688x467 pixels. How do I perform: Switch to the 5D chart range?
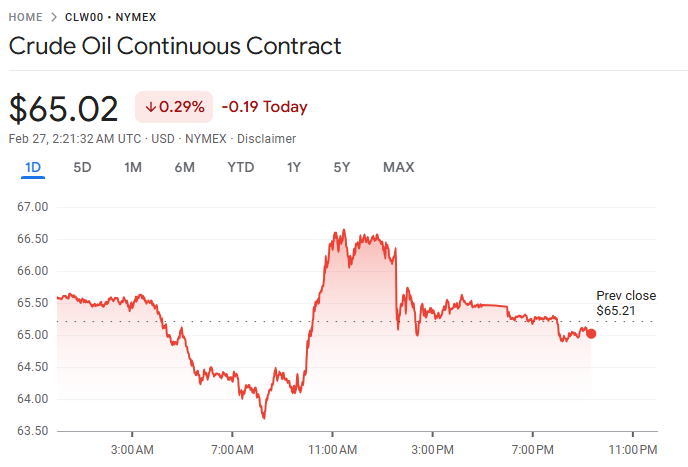[82, 167]
